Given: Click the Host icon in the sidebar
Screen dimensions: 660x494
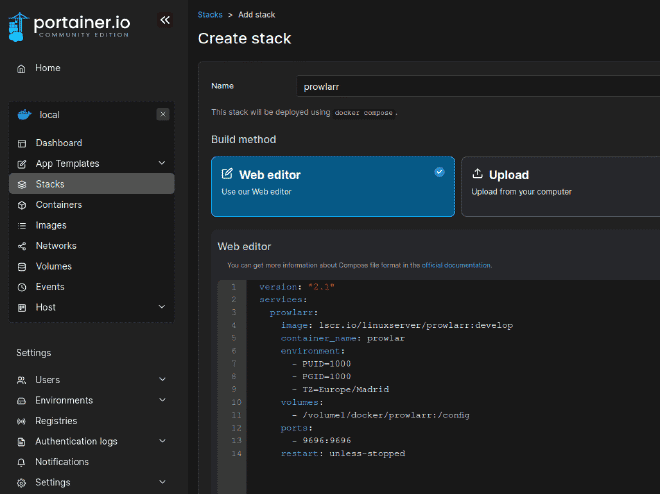Looking at the screenshot, I should (x=22, y=308).
